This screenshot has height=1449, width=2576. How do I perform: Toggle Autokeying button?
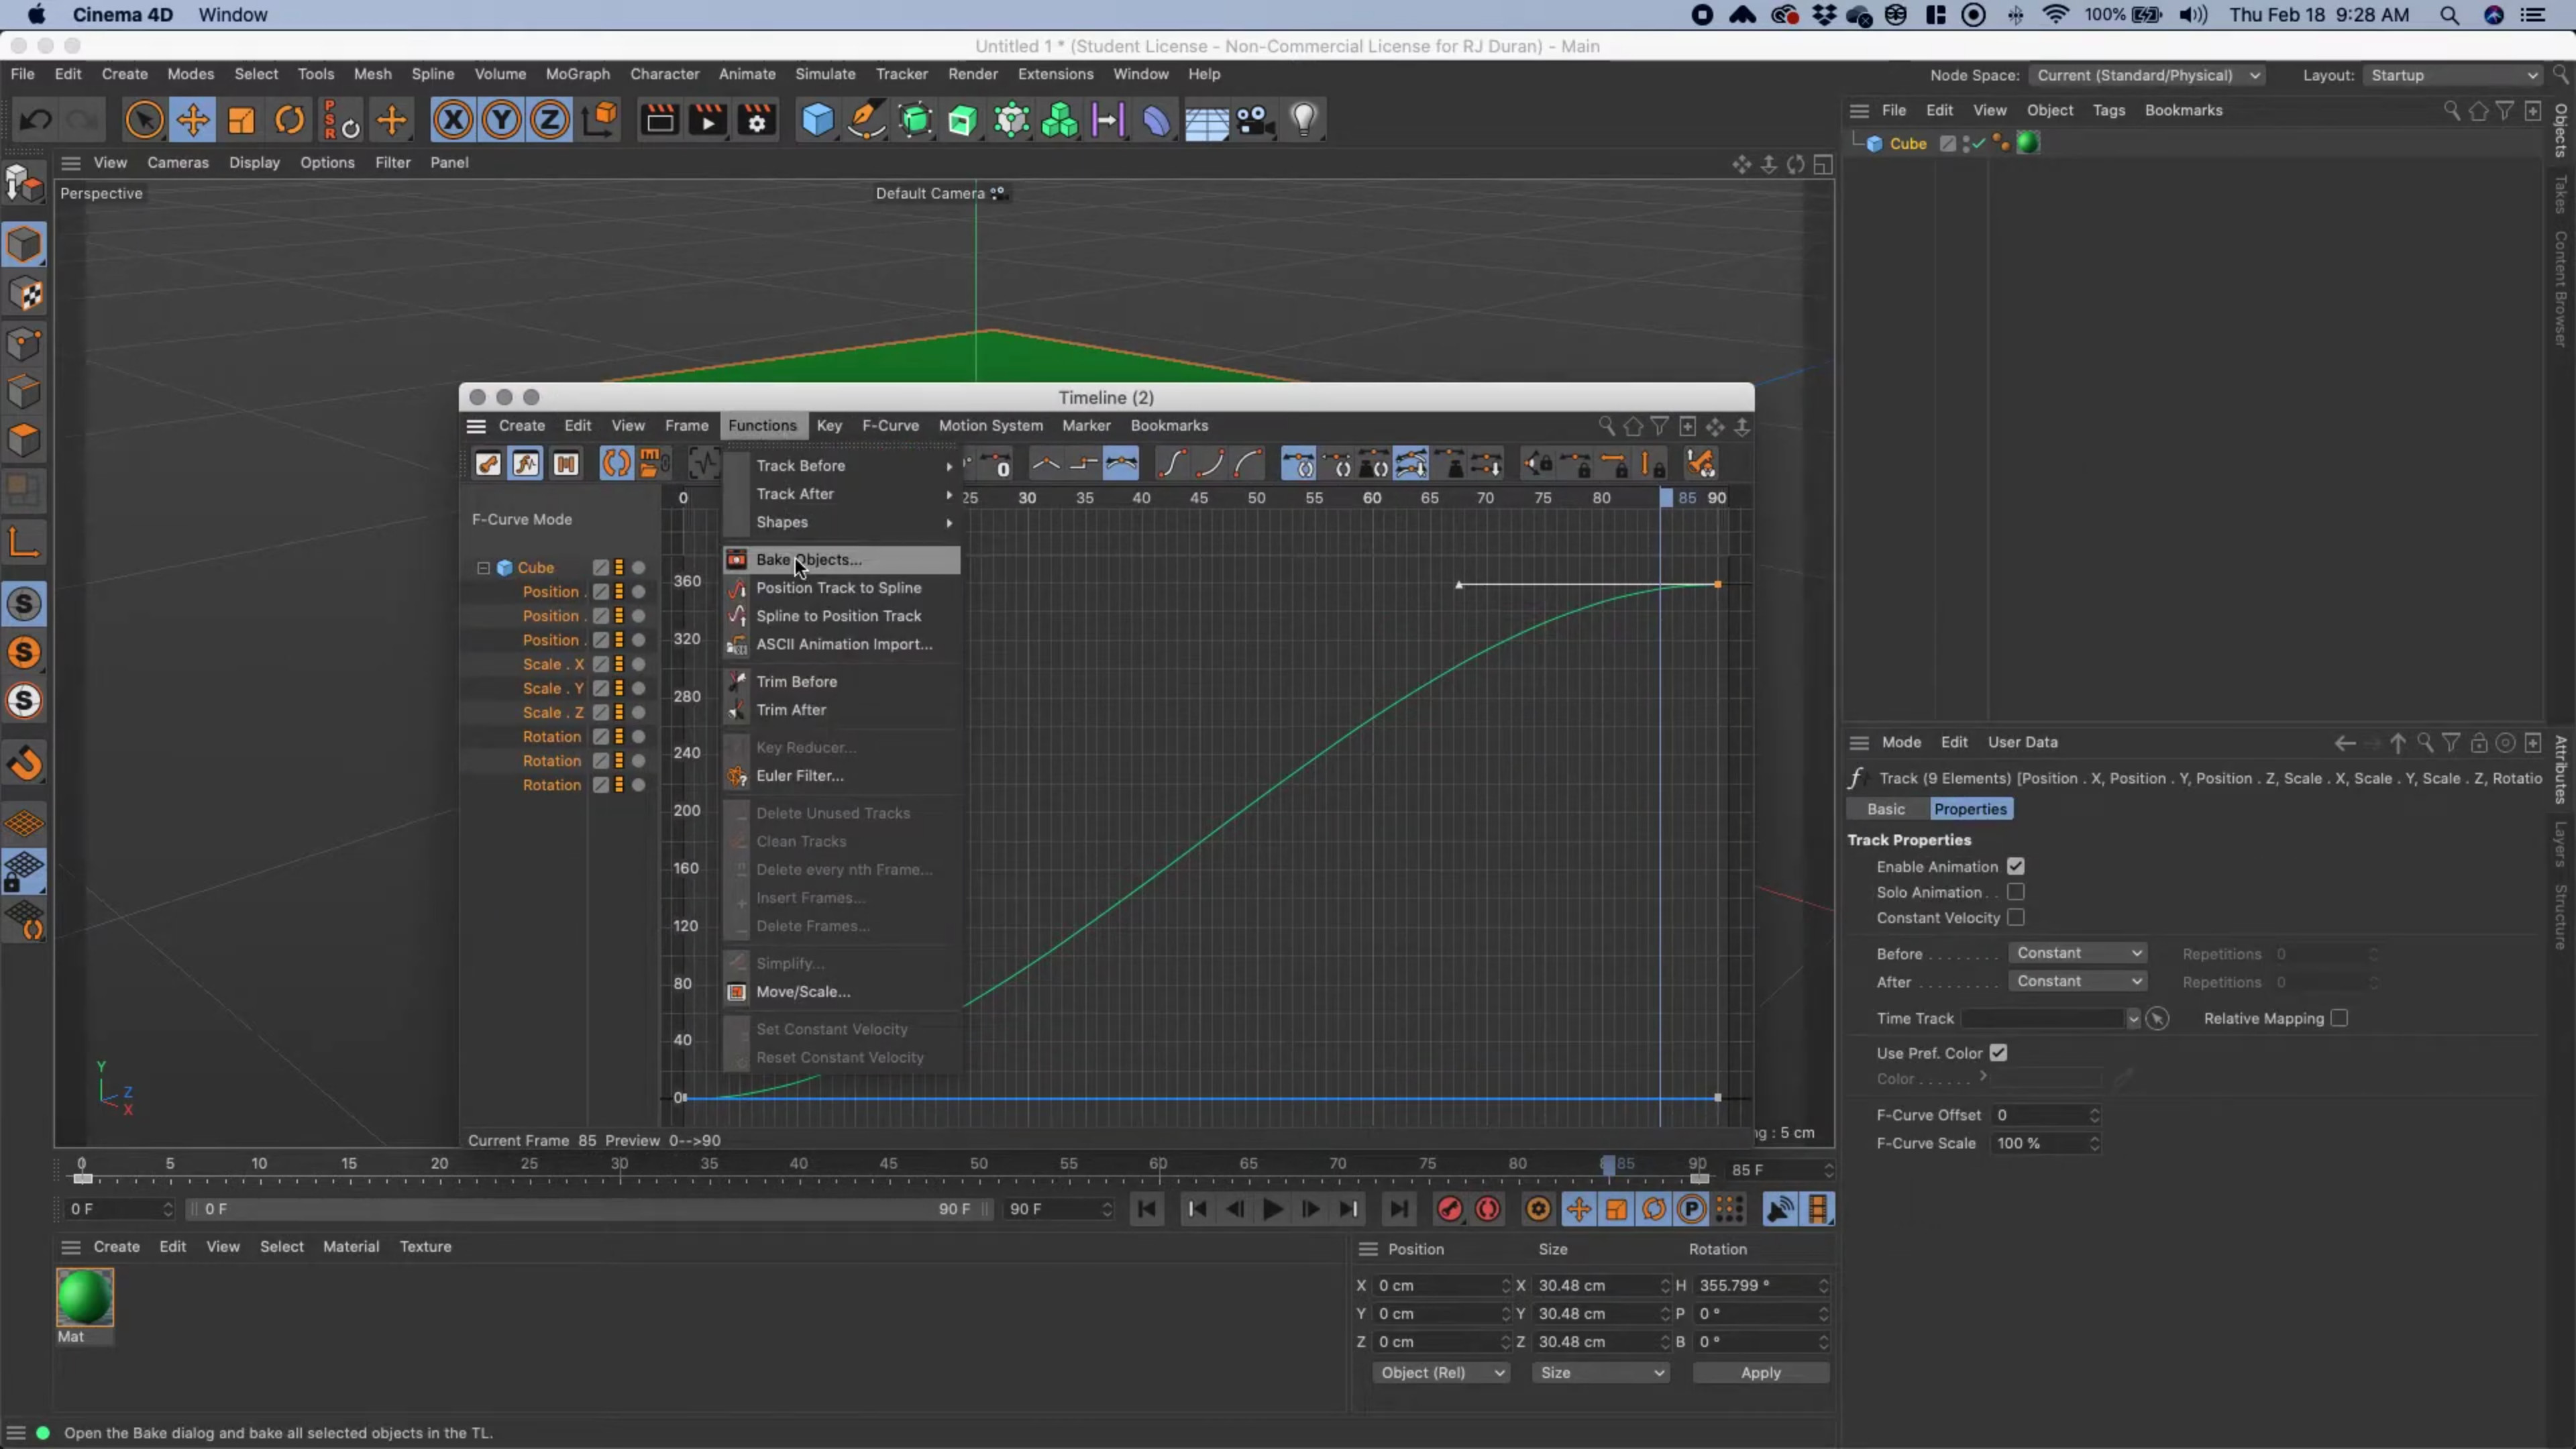coord(1488,1210)
